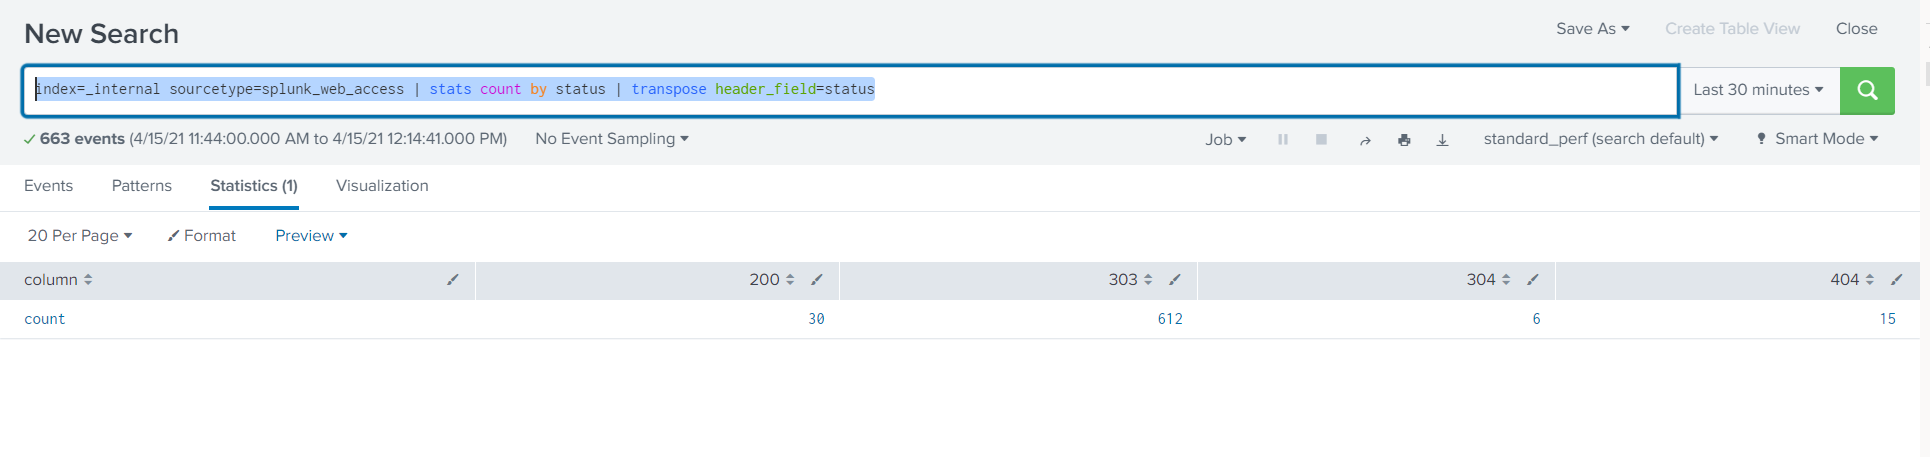This screenshot has width=1930, height=457.
Task: Toggle sort on the 303 column
Action: point(1148,280)
